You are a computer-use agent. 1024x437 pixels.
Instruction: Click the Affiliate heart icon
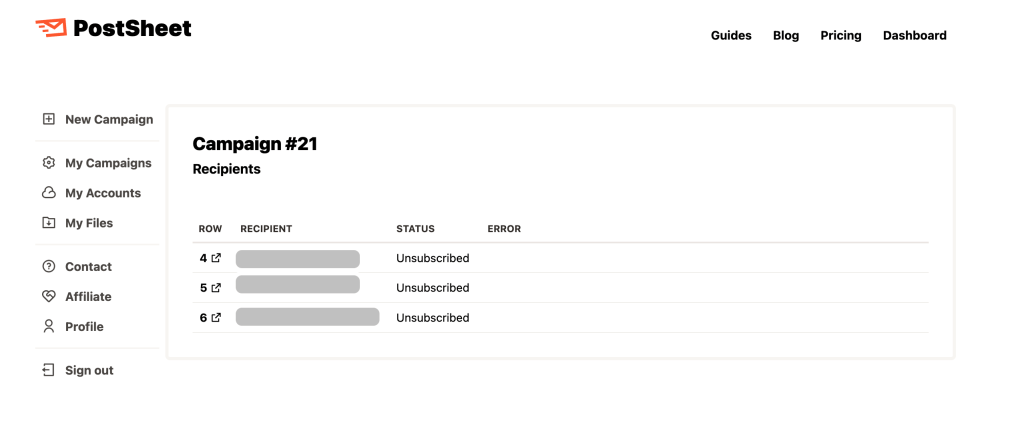tap(48, 297)
